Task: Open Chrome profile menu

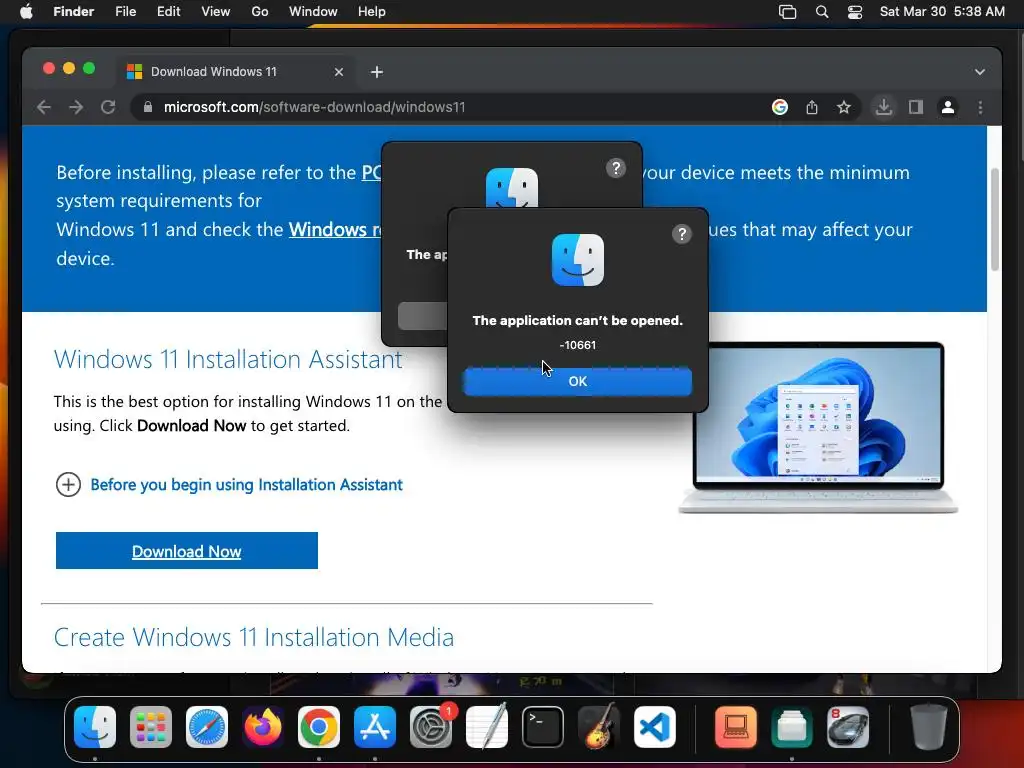Action: coord(948,107)
